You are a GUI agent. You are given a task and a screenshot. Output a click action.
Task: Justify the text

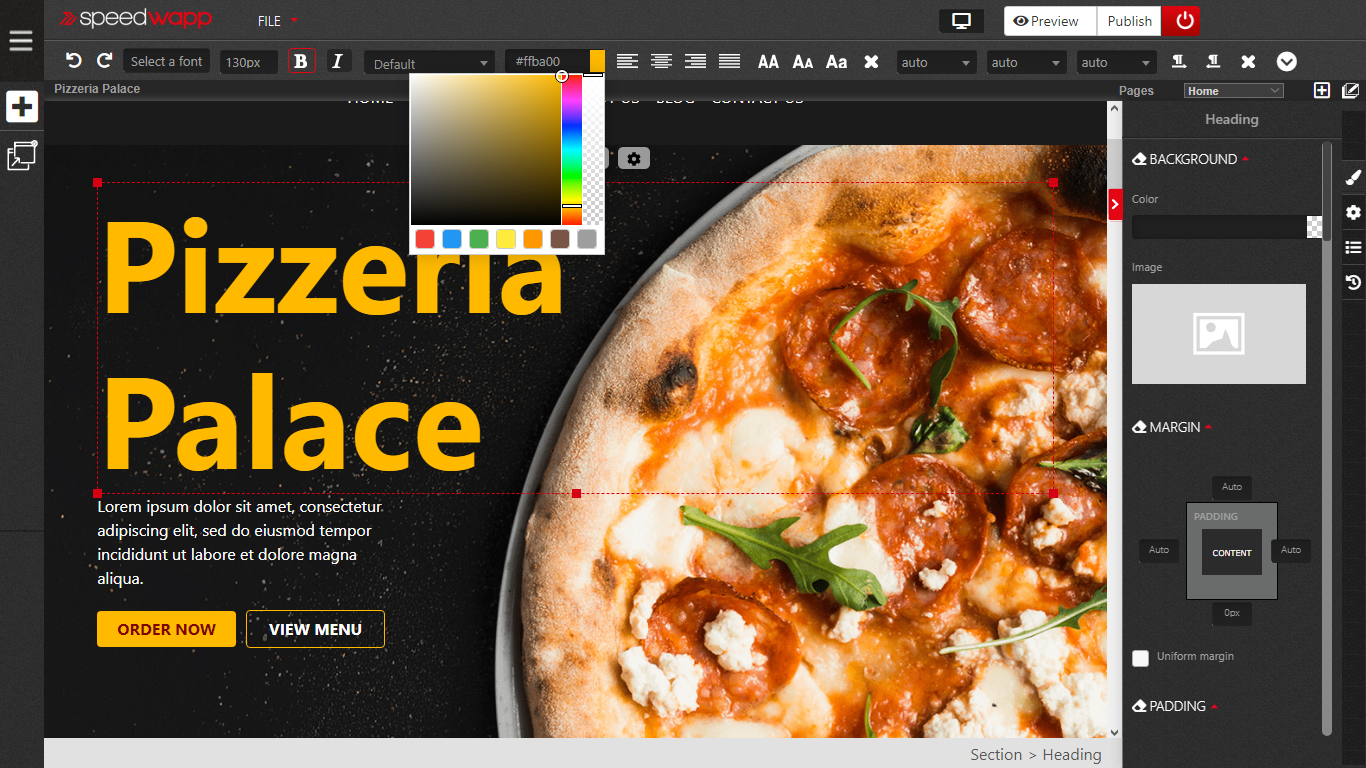coord(729,61)
